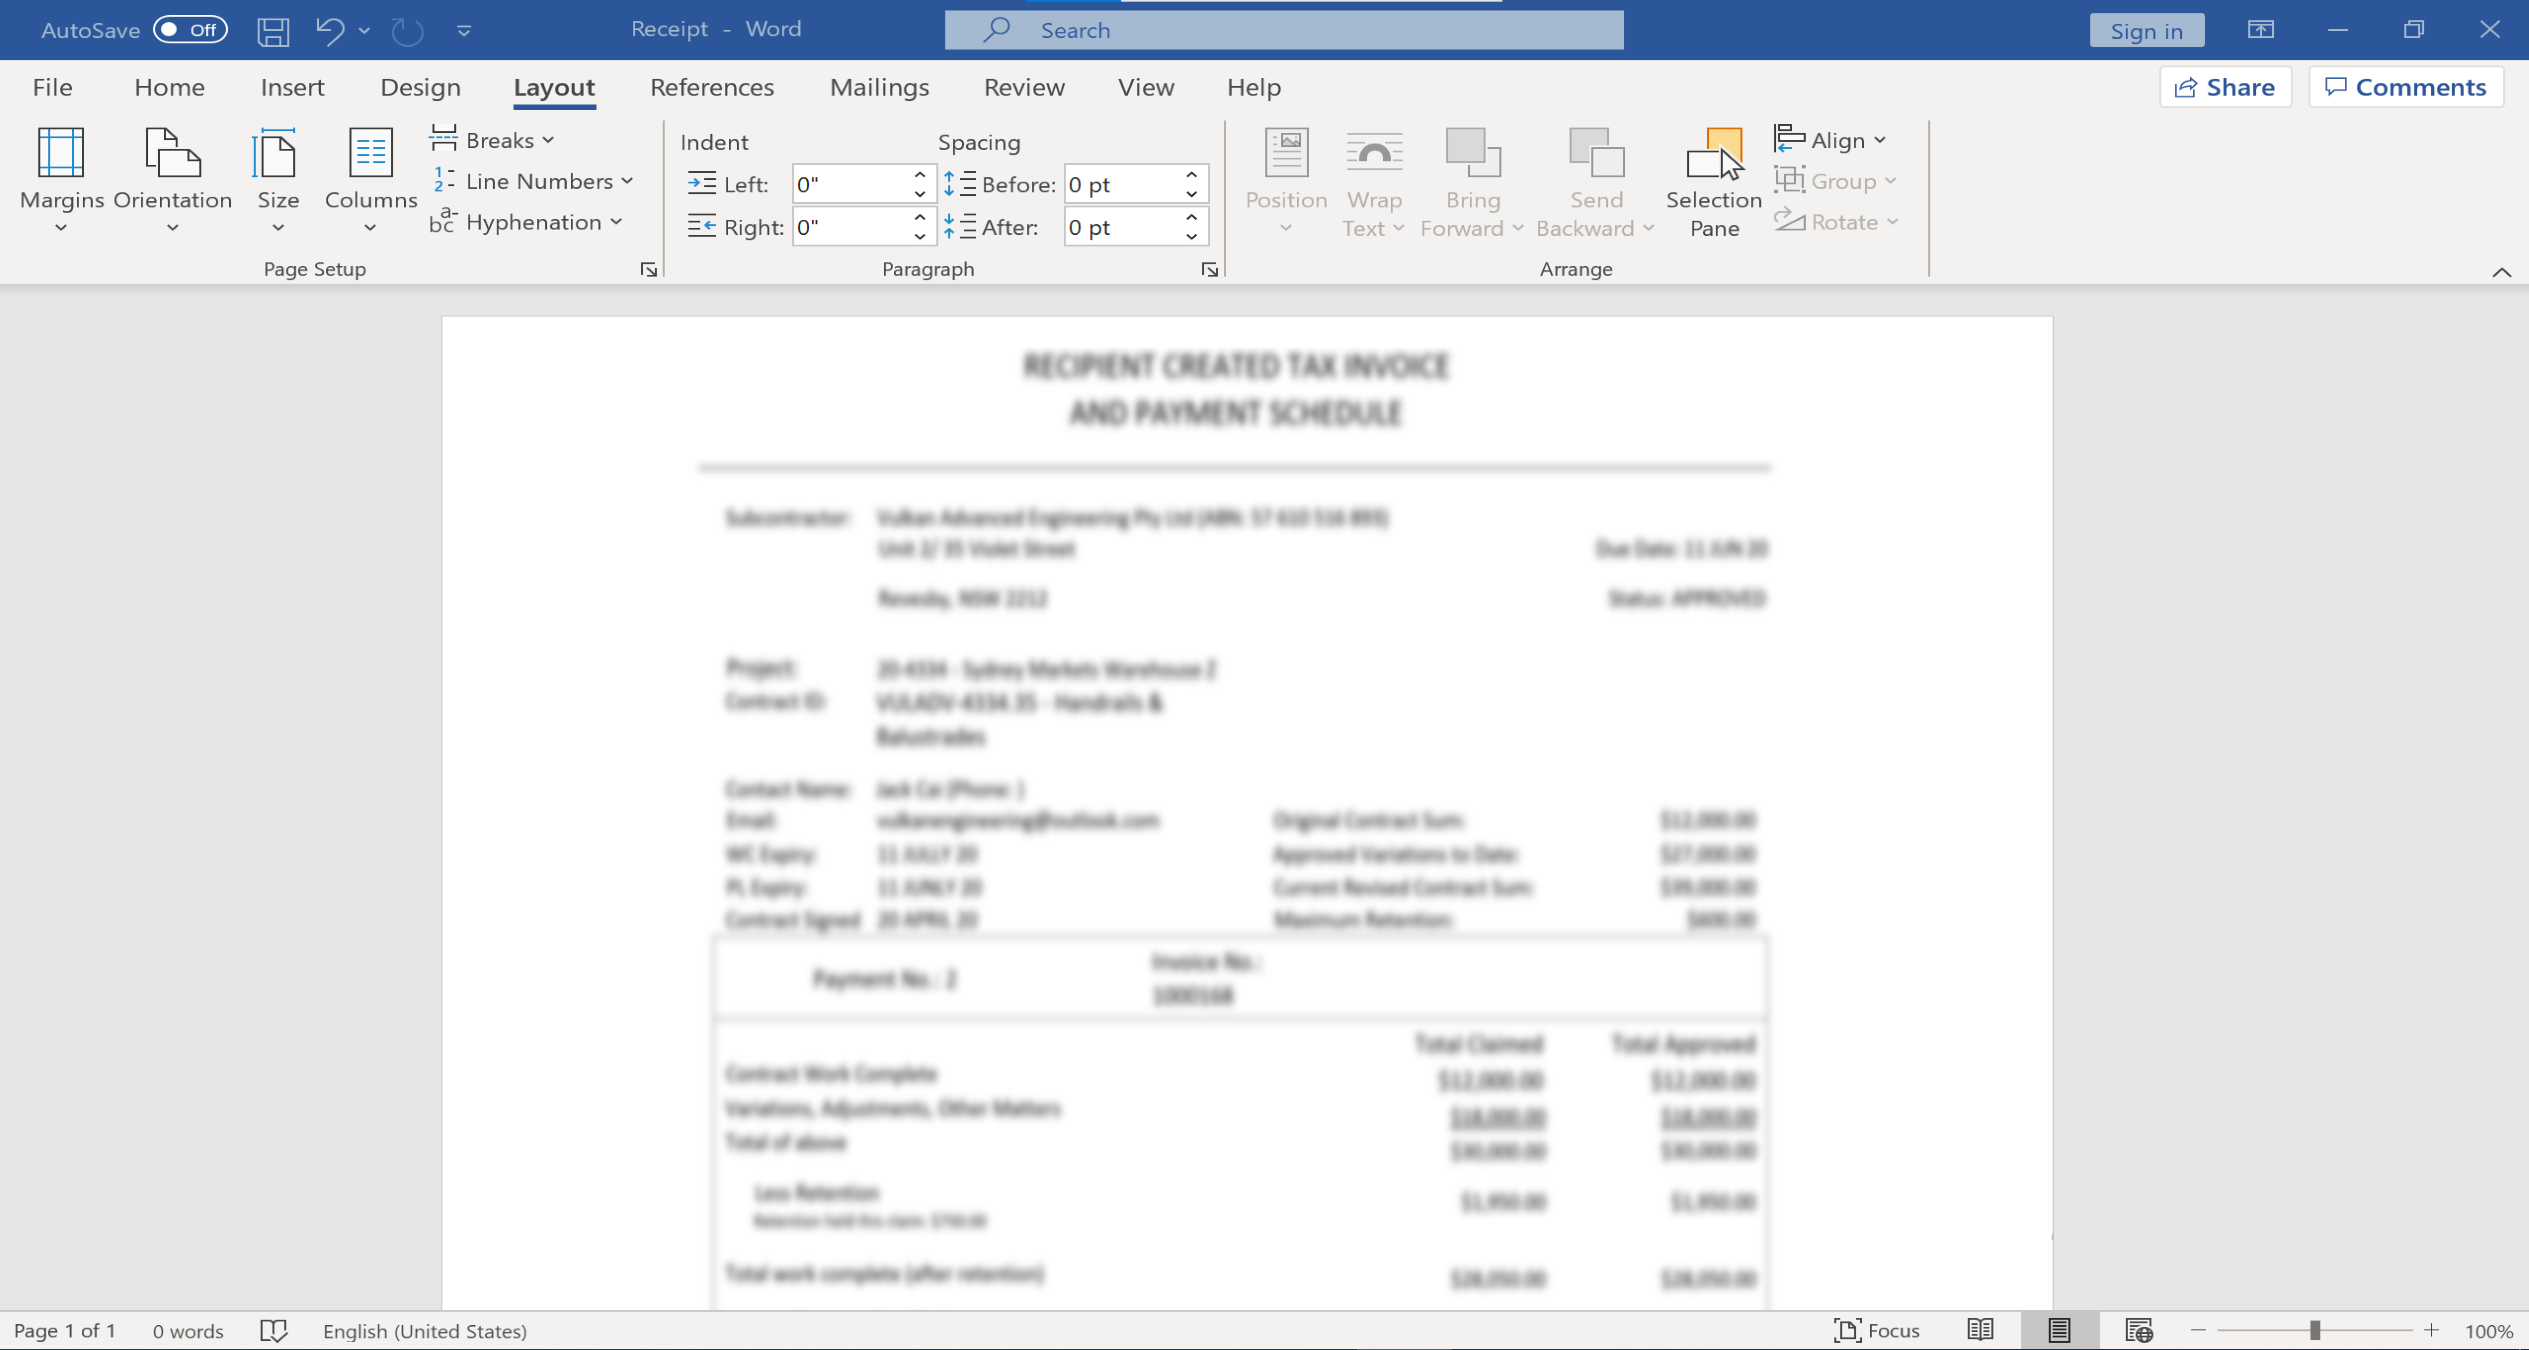
Task: Open the page Size menu
Action: pos(277,180)
